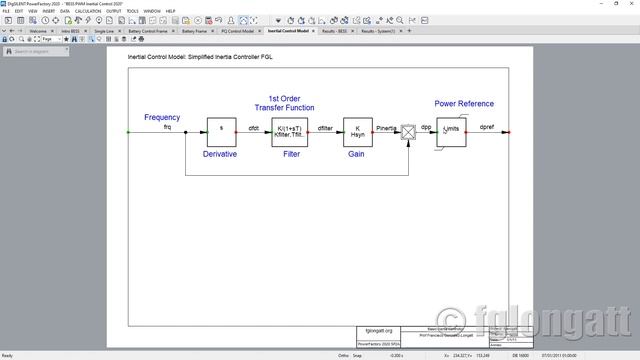The width and height of the screenshot is (640, 360).
Task: Select the Derivative 's' block
Action: pyautogui.click(x=222, y=132)
